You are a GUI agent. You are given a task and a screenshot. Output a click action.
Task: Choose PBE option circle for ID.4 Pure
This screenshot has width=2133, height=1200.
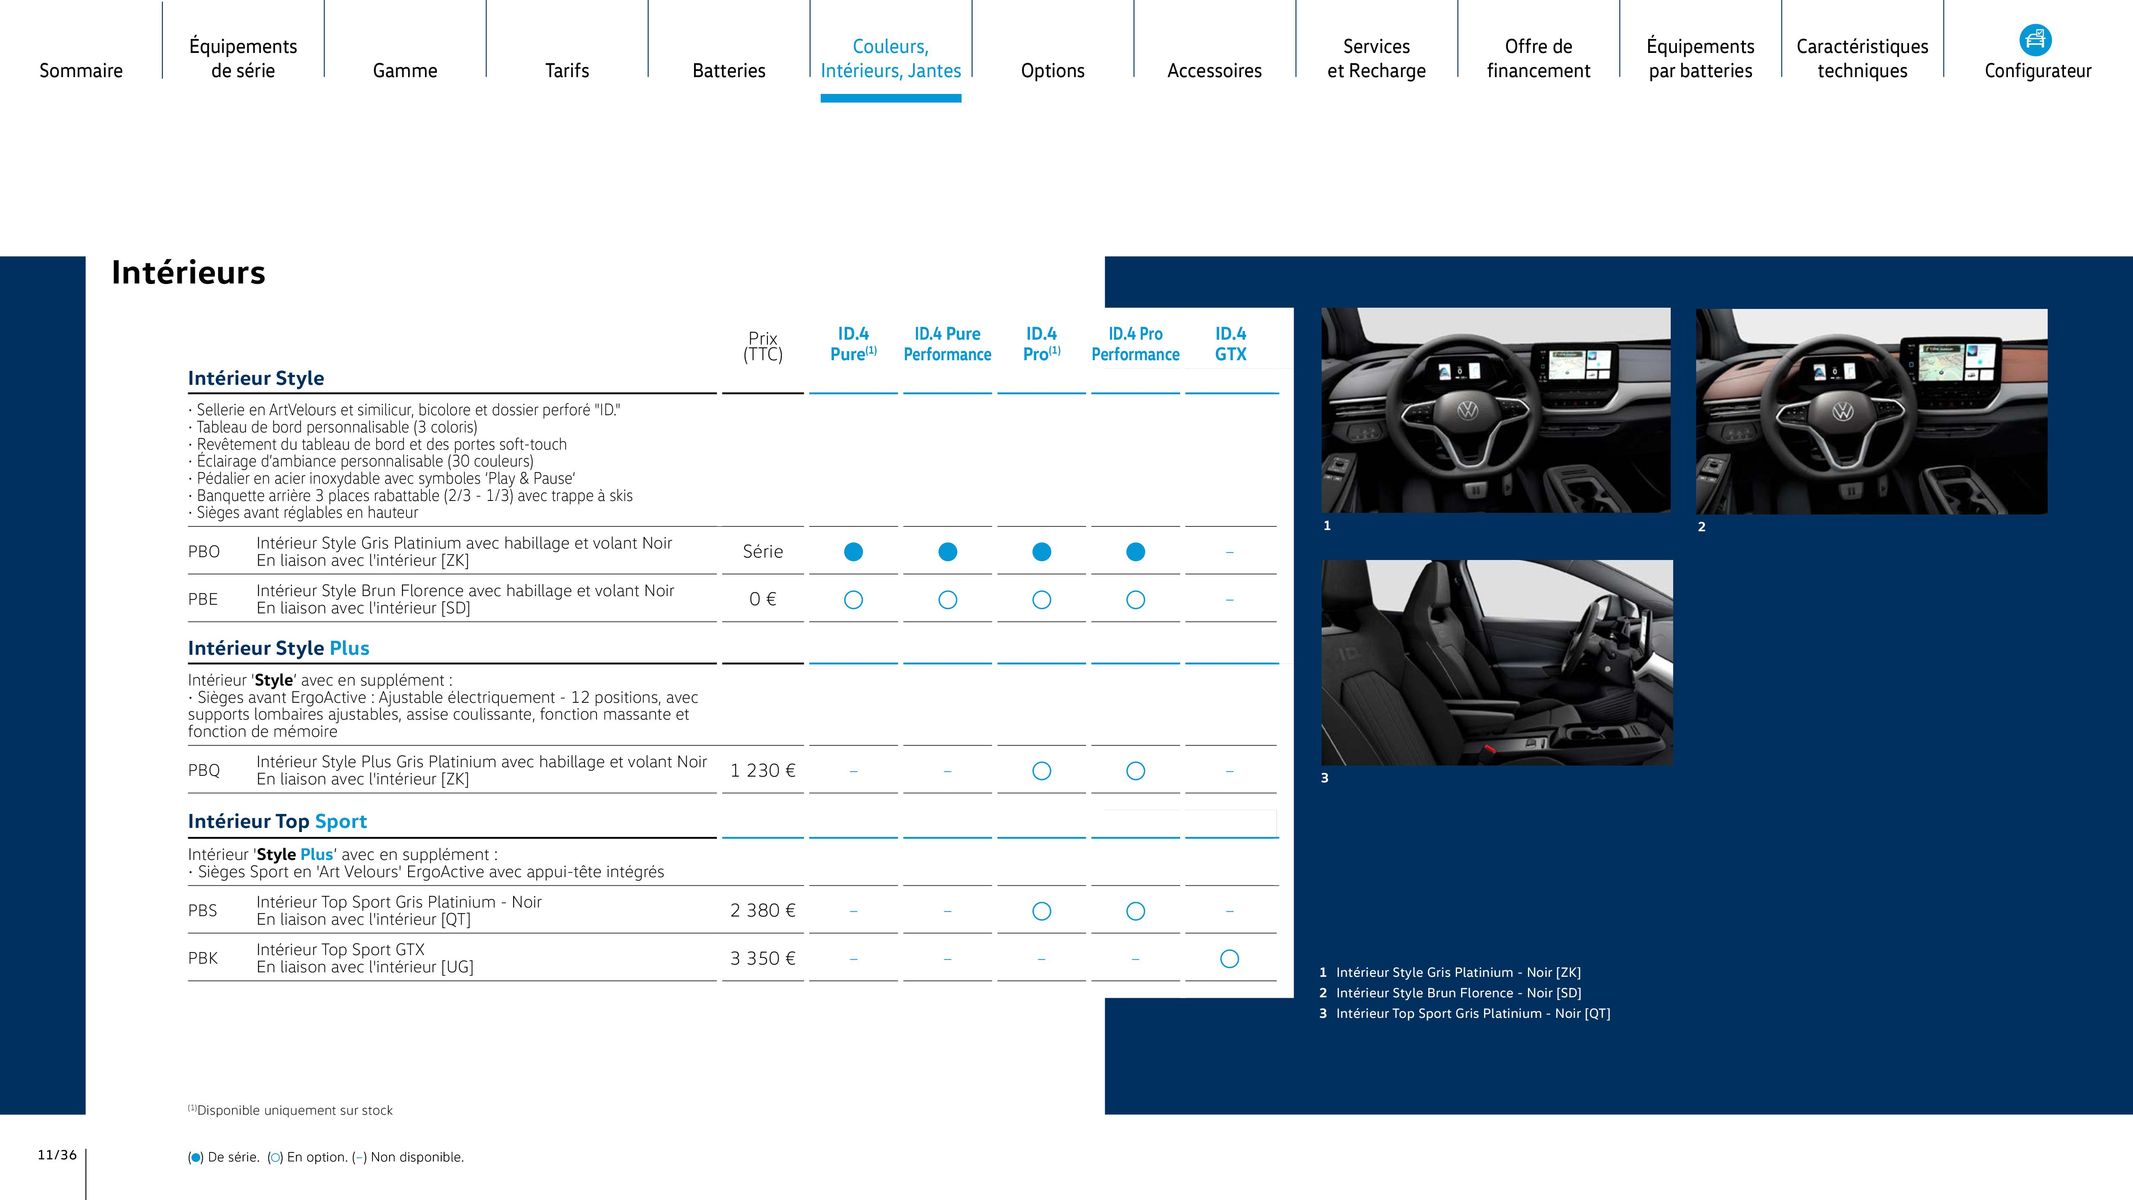(x=853, y=600)
